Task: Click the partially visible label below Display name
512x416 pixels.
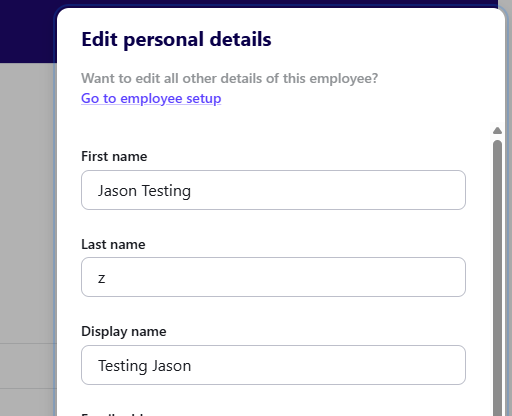Action: point(113,414)
